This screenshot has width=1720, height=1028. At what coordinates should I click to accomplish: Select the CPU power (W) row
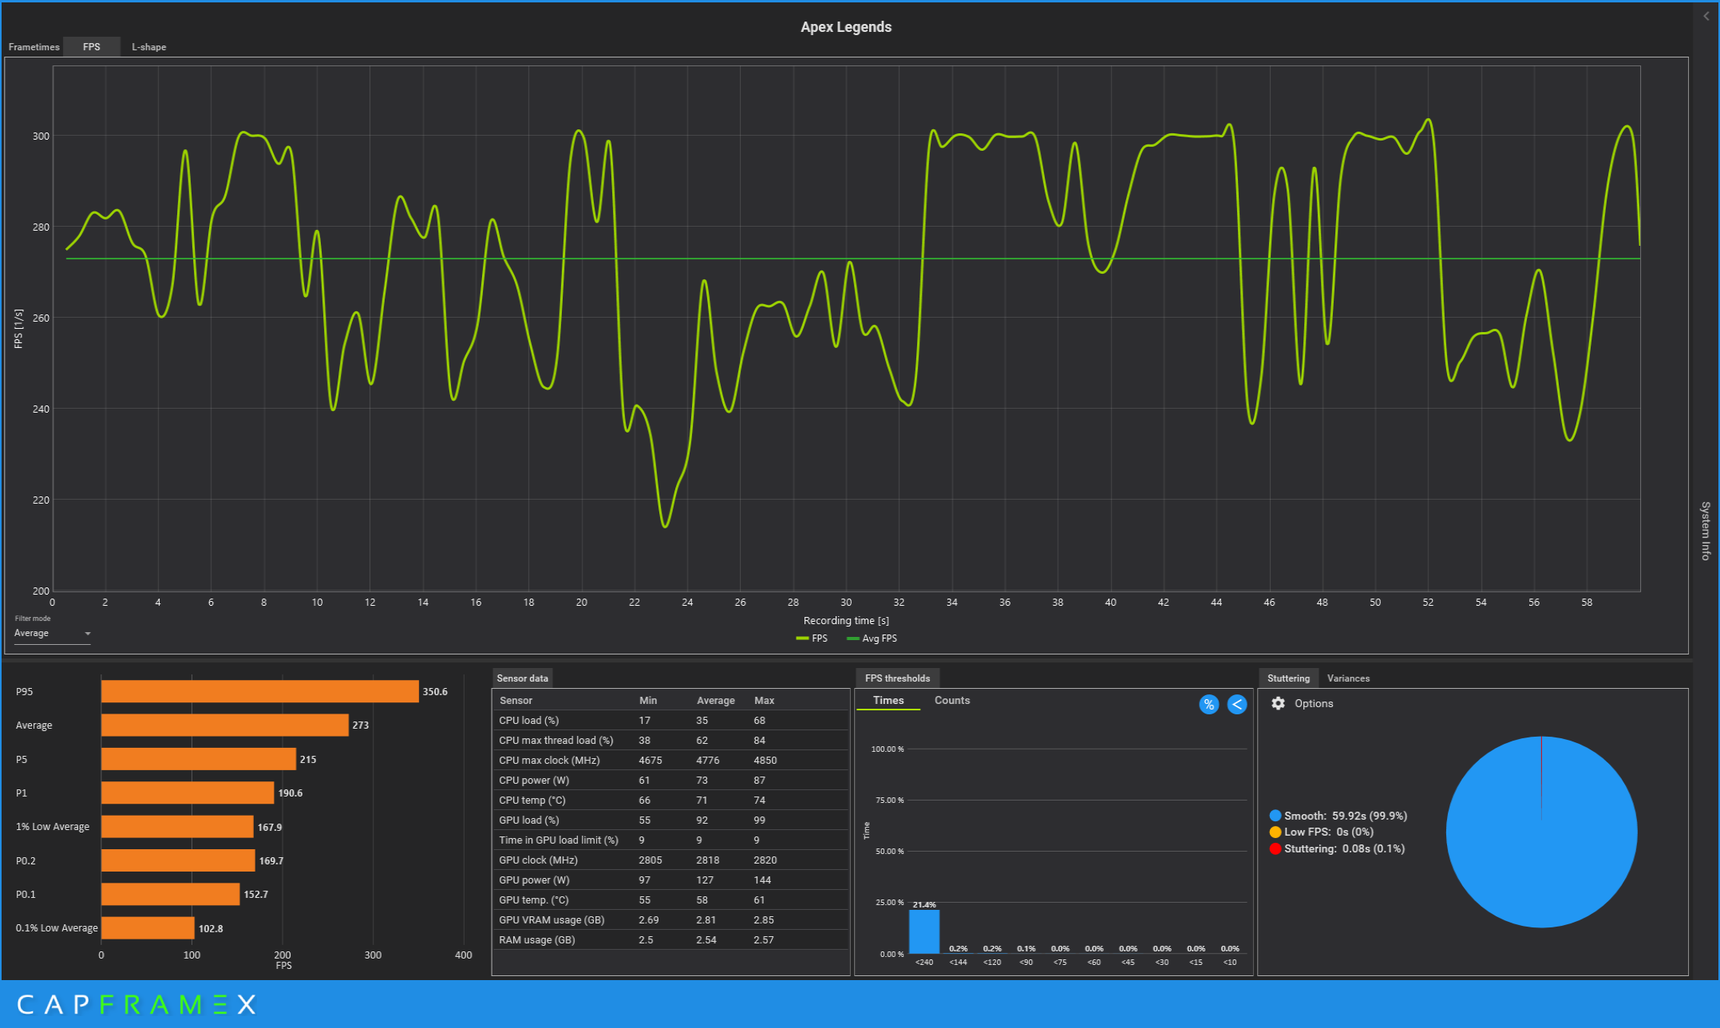671,780
